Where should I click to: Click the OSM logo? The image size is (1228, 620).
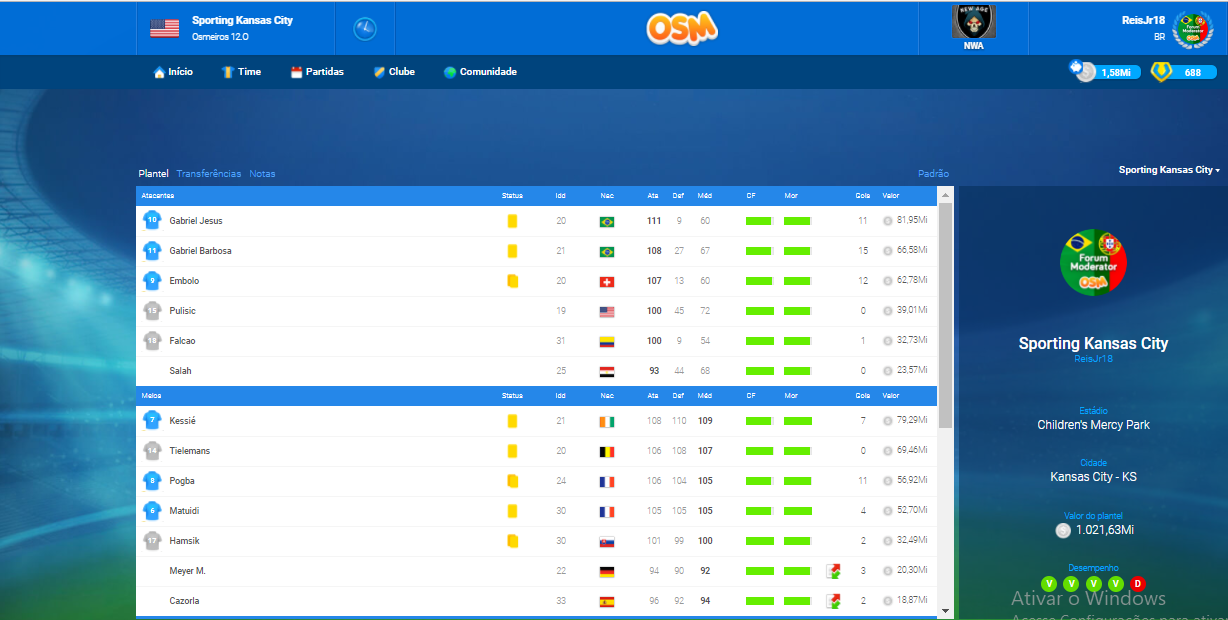point(682,28)
